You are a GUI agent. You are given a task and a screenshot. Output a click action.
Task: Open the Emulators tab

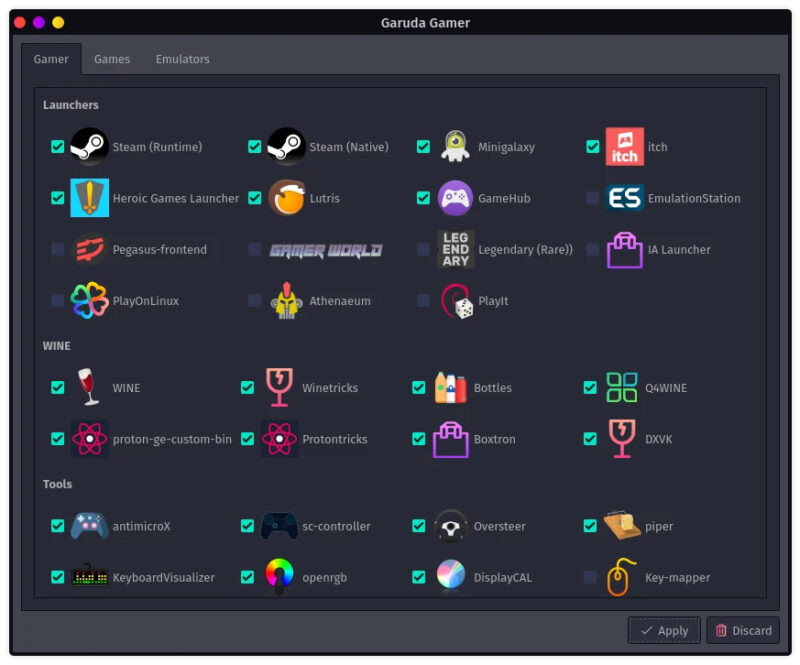(x=182, y=59)
